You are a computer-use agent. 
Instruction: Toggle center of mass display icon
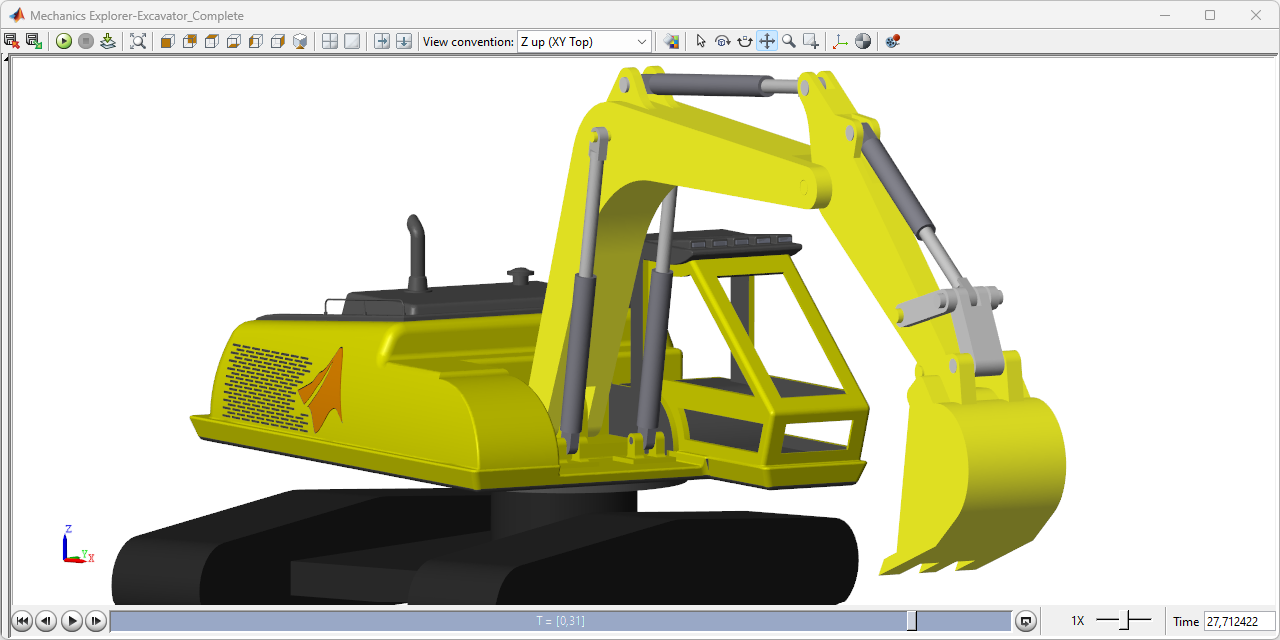tap(863, 41)
